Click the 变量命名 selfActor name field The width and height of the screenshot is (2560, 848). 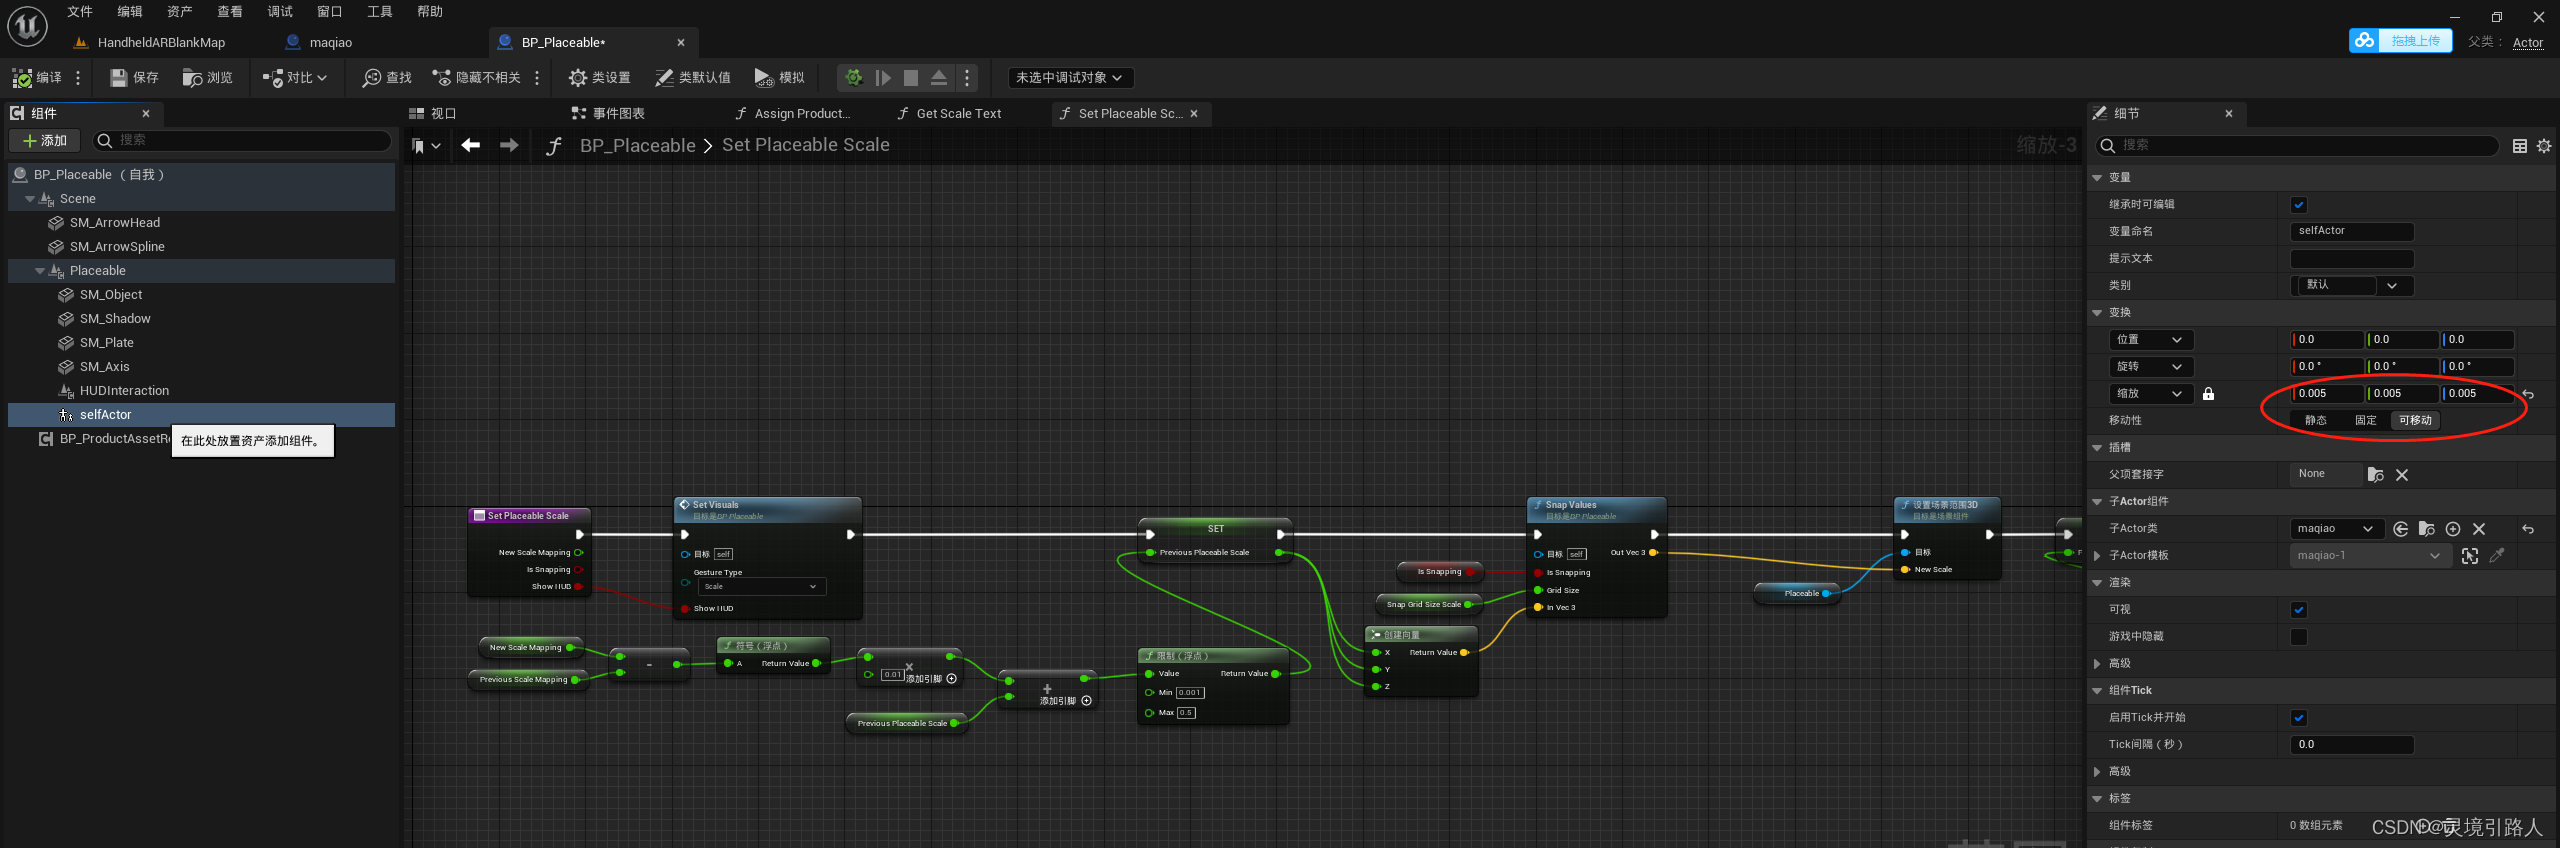2352,231
